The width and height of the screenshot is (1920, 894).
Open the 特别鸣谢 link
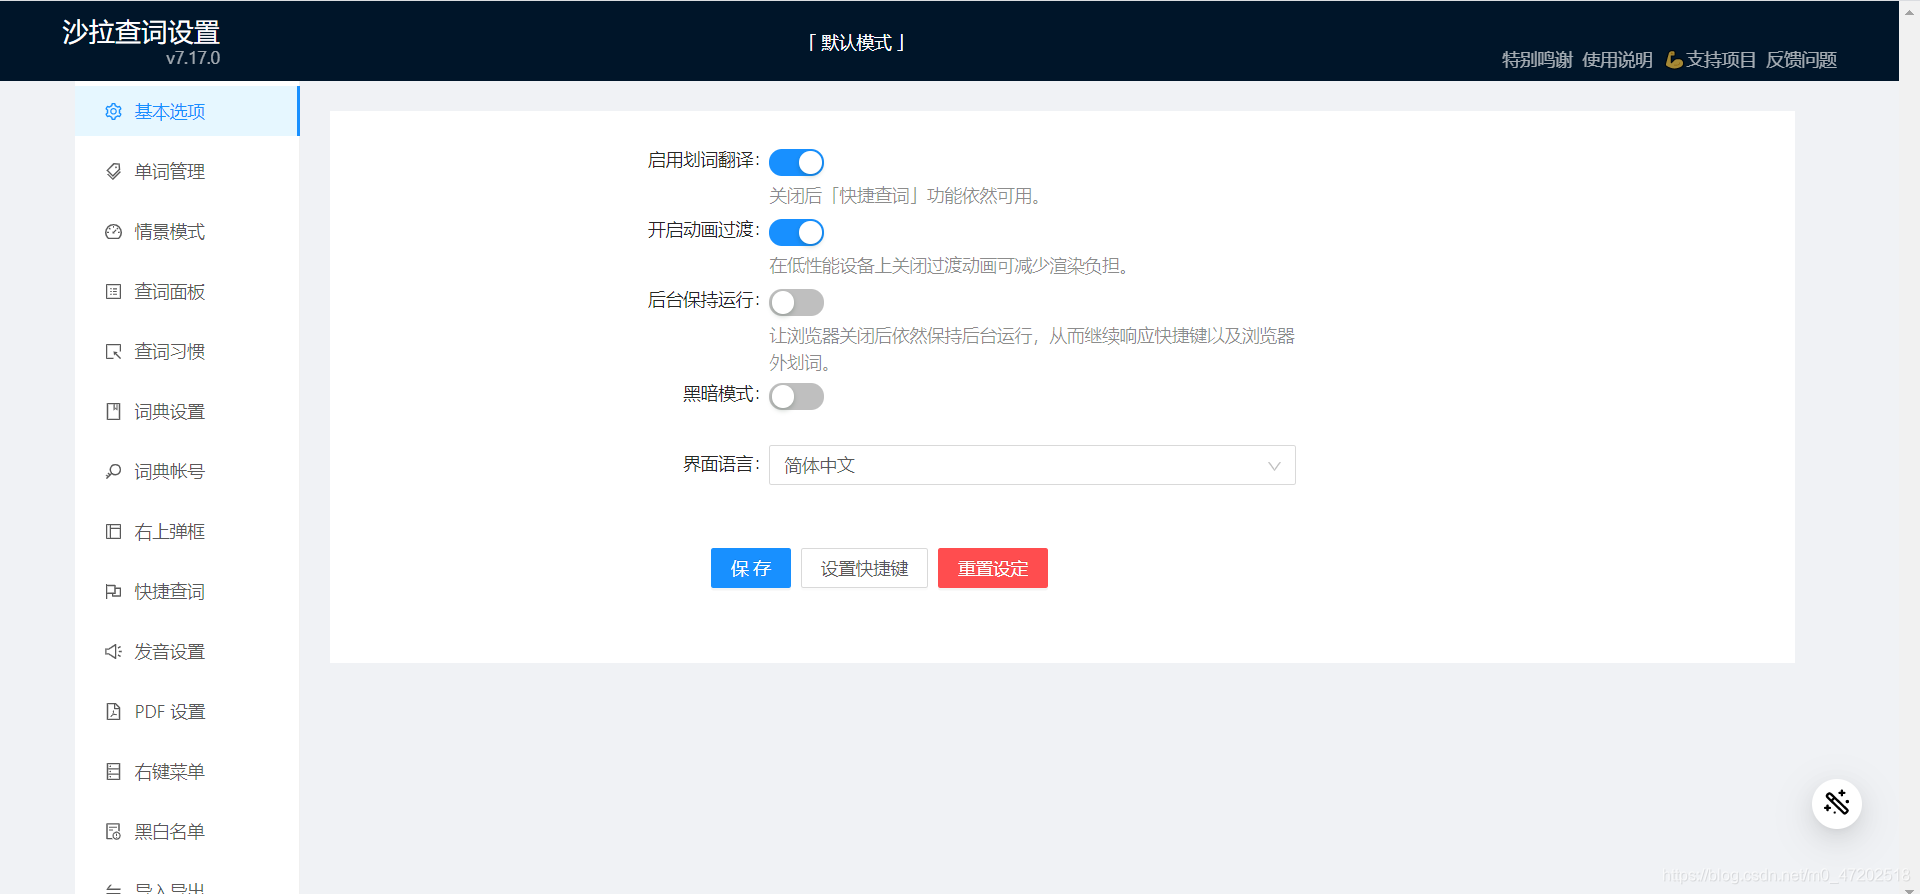[x=1537, y=60]
